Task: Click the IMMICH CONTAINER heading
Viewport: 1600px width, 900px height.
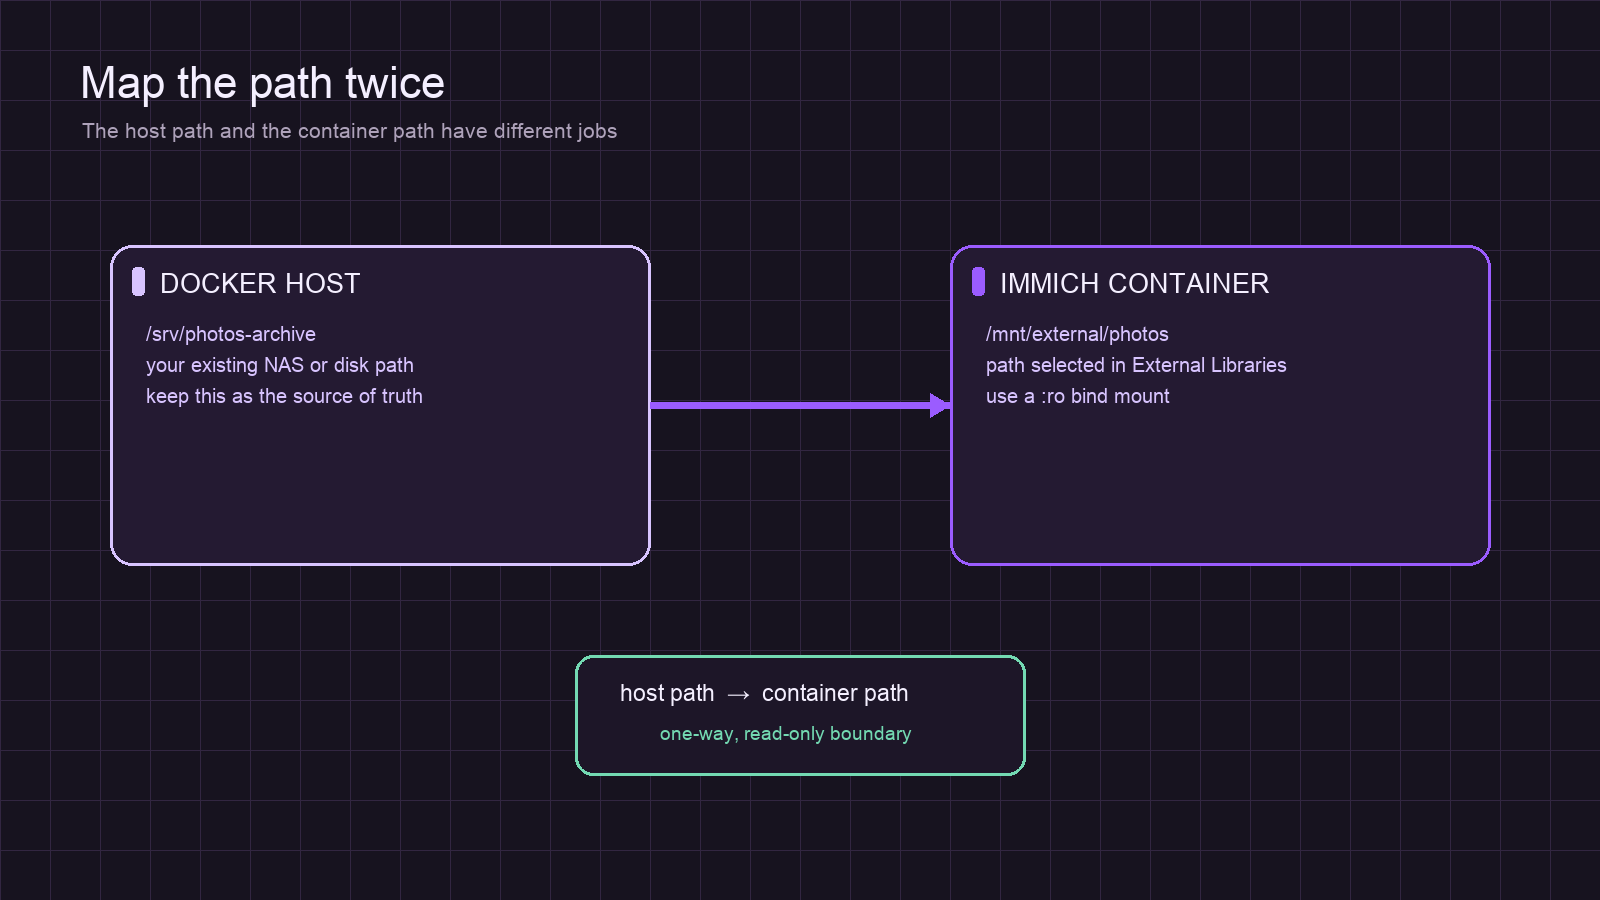Action: (x=1135, y=283)
